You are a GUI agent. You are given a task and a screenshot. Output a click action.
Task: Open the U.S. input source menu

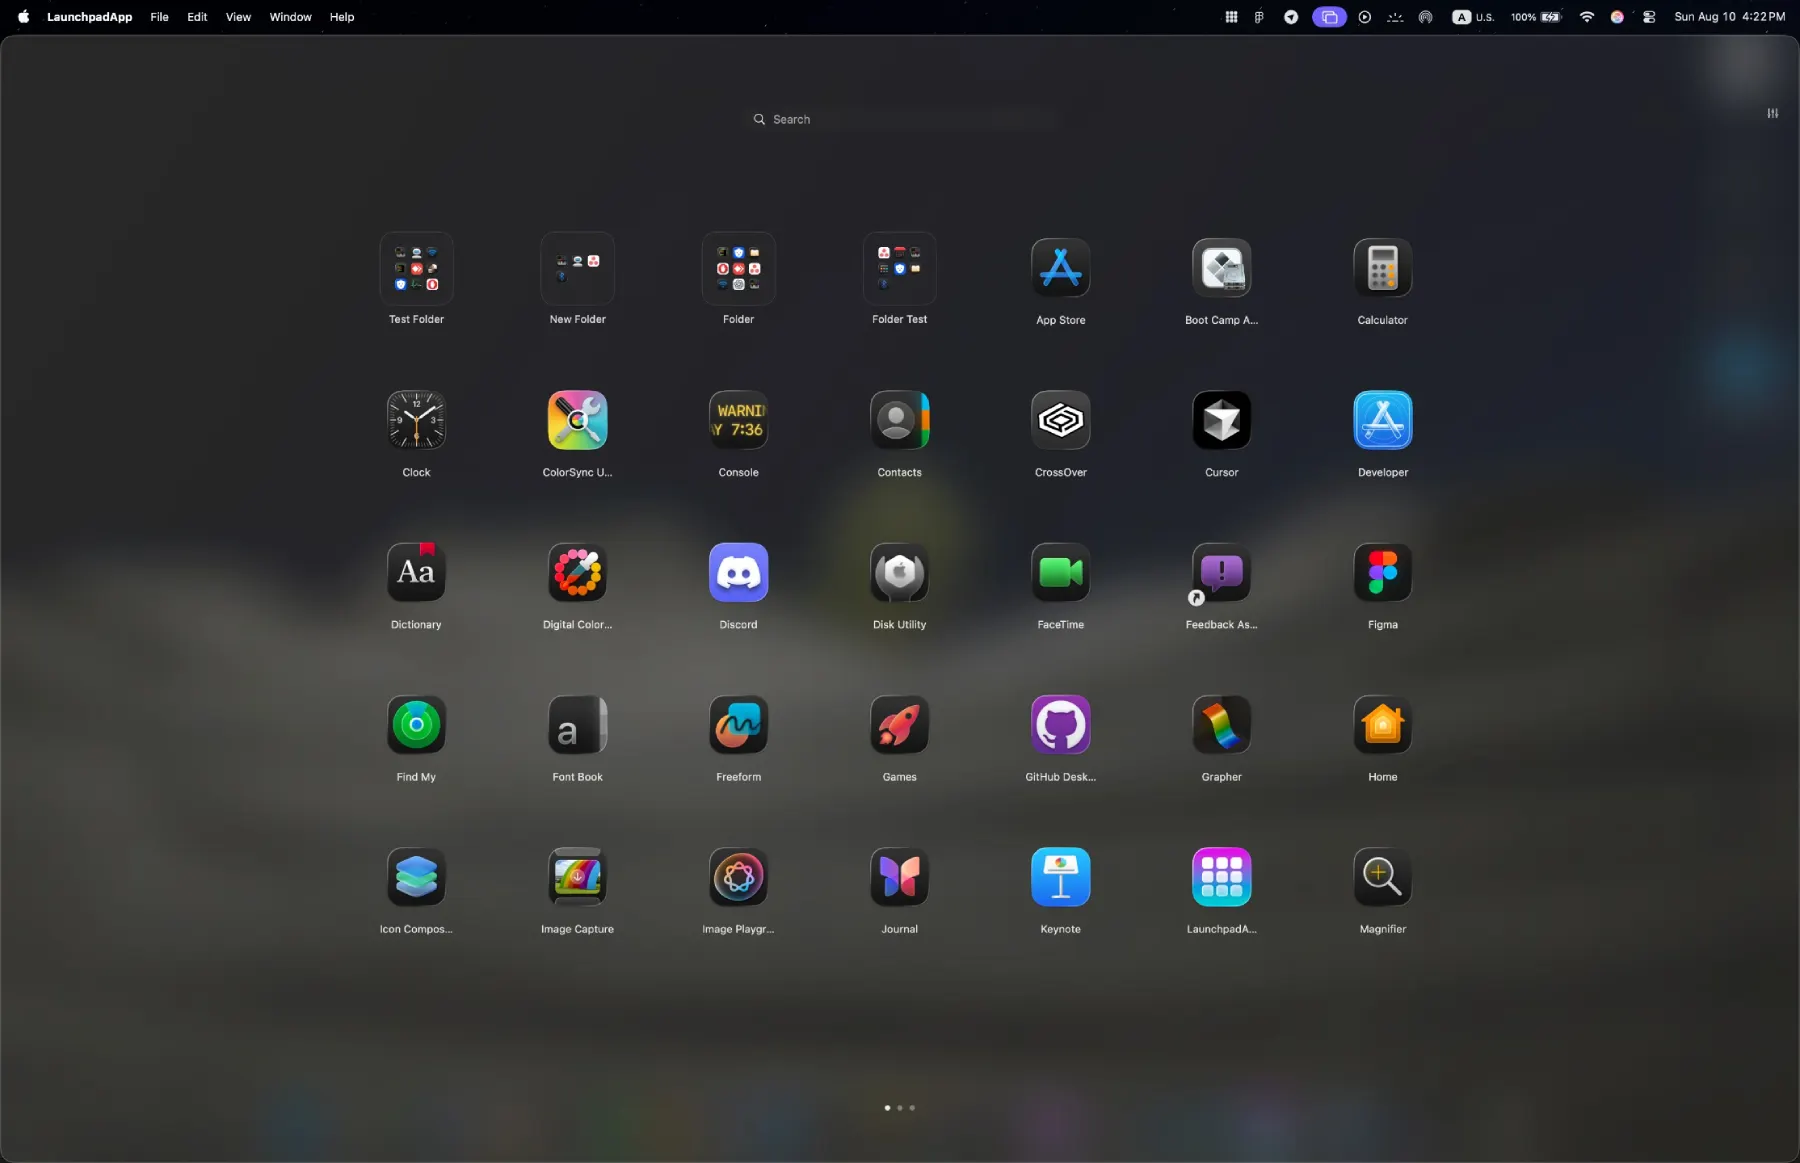point(1473,17)
